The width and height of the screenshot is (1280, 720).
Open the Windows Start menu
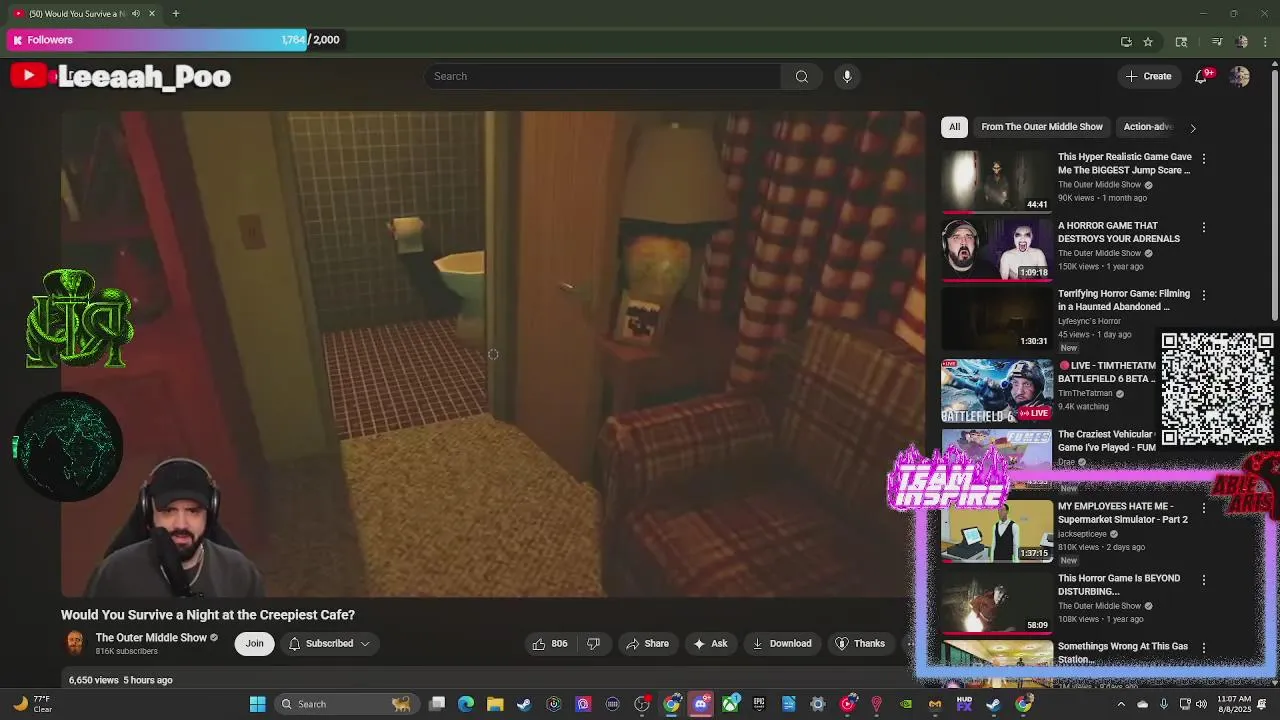[257, 704]
